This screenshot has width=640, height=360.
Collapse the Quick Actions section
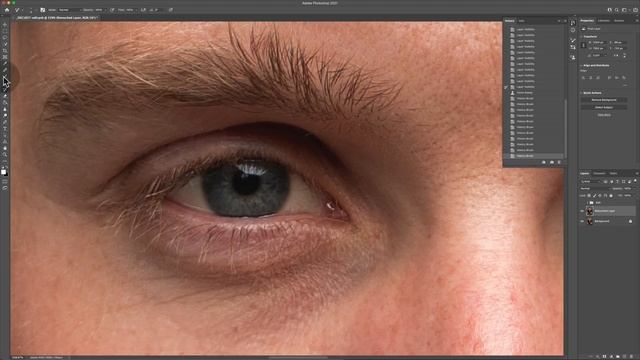pyautogui.click(x=581, y=93)
